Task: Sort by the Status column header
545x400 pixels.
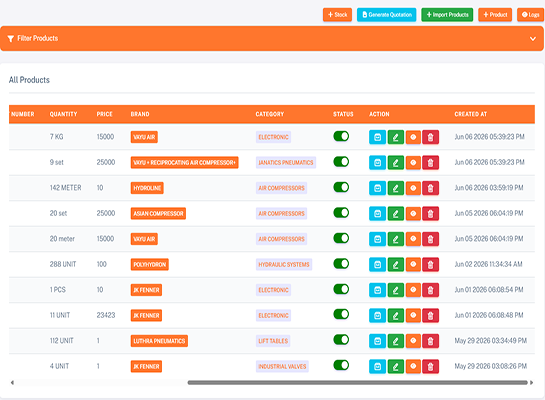Action: pos(343,114)
